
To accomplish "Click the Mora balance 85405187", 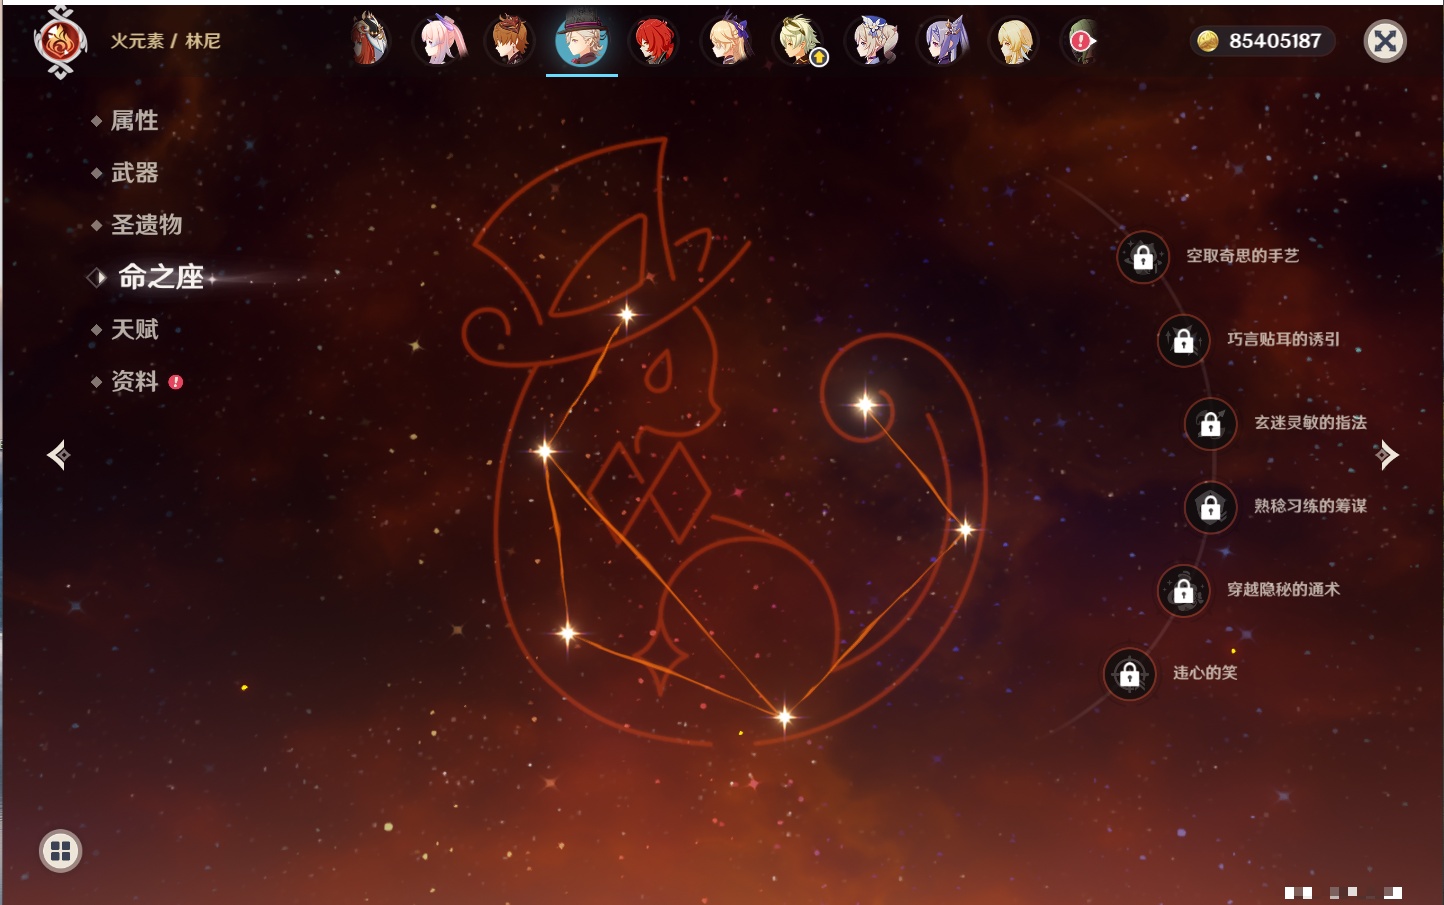I will coord(1275,41).
